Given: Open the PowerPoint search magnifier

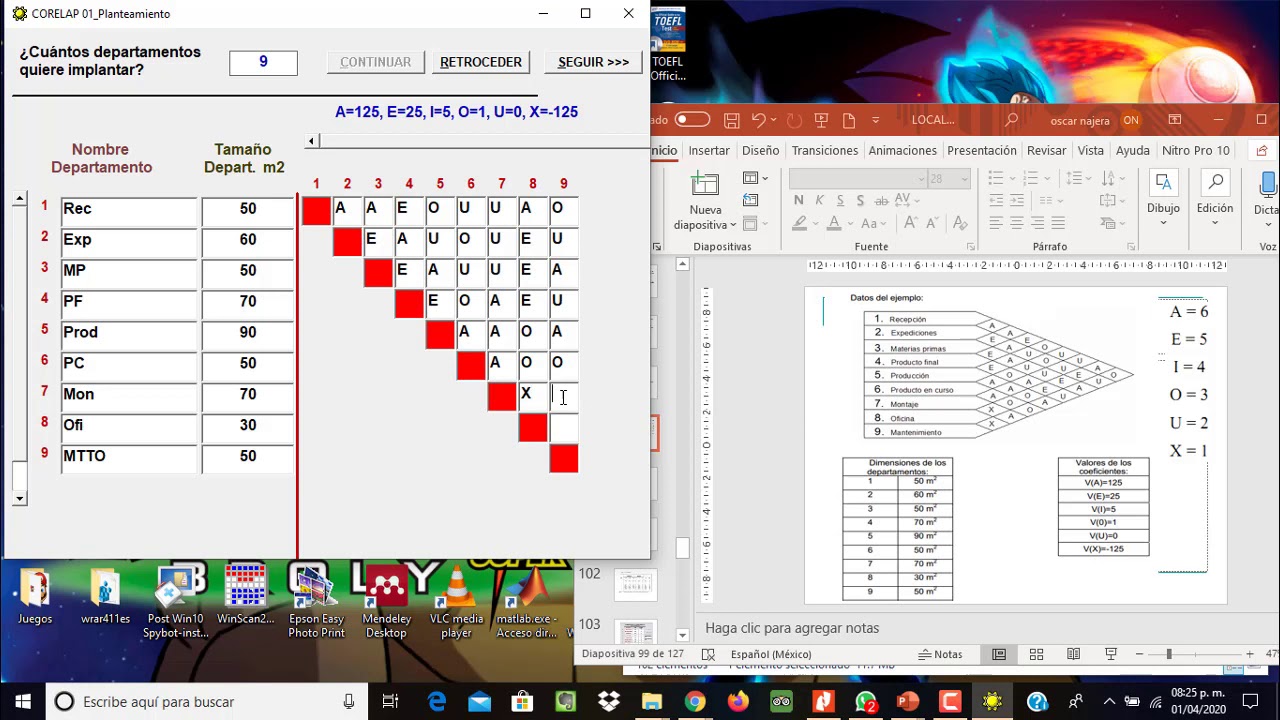Looking at the screenshot, I should tap(1012, 120).
